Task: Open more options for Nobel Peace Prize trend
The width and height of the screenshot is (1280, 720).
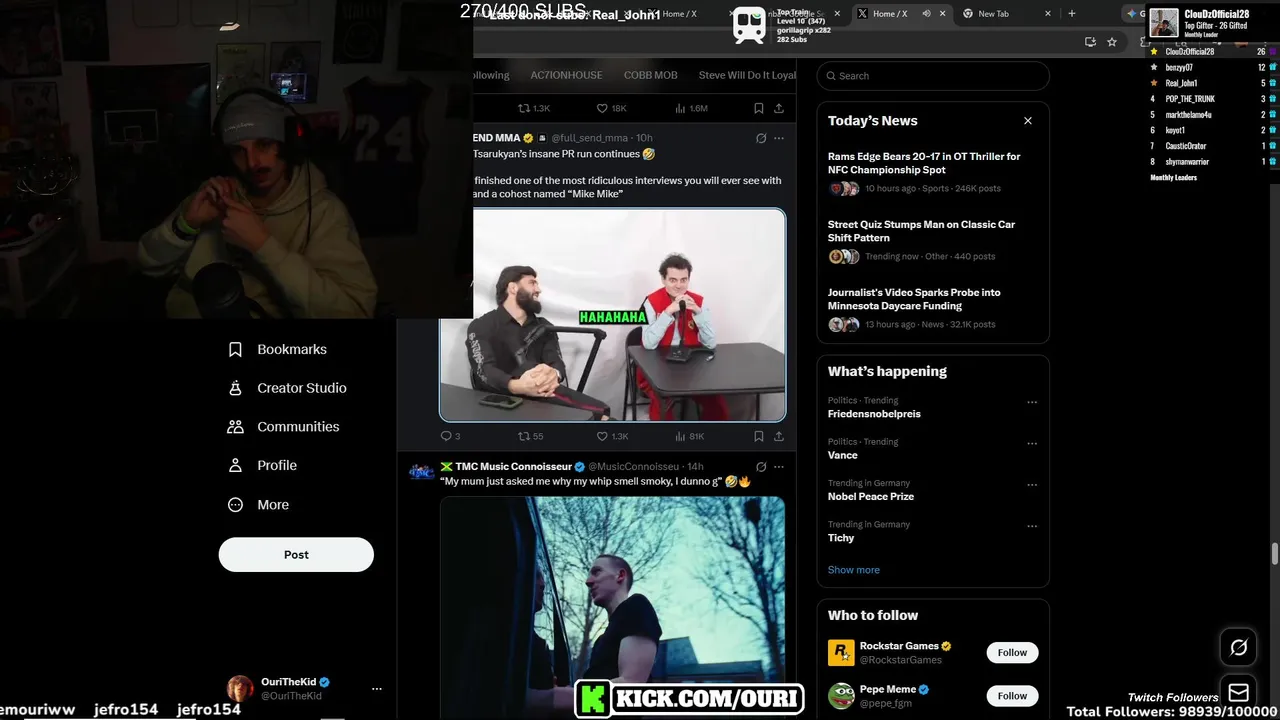Action: coord(1032,486)
